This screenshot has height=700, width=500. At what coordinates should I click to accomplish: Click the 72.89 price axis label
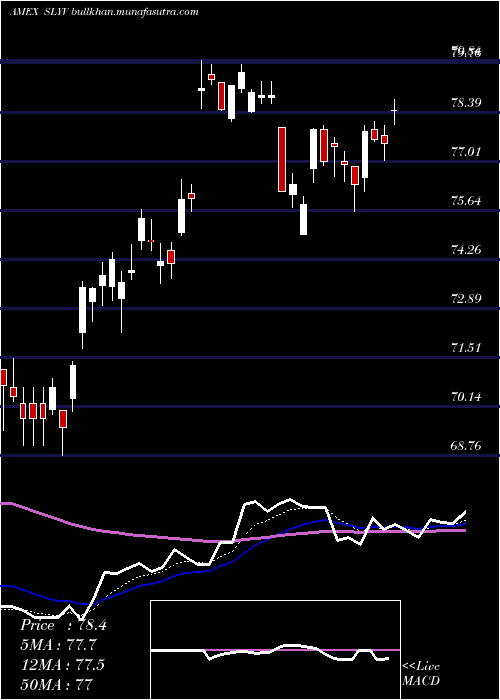[466, 299]
